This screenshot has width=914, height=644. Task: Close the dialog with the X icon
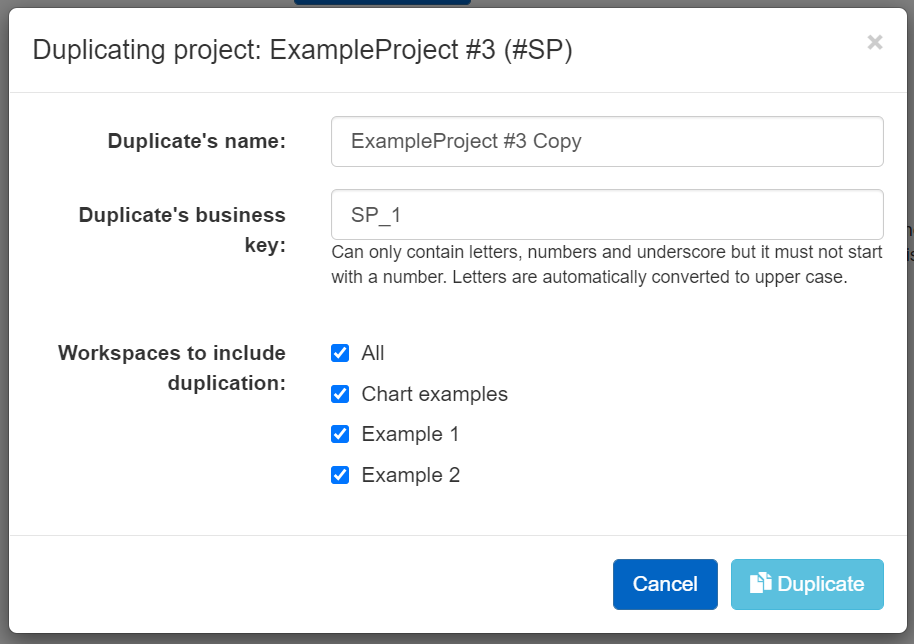[875, 42]
